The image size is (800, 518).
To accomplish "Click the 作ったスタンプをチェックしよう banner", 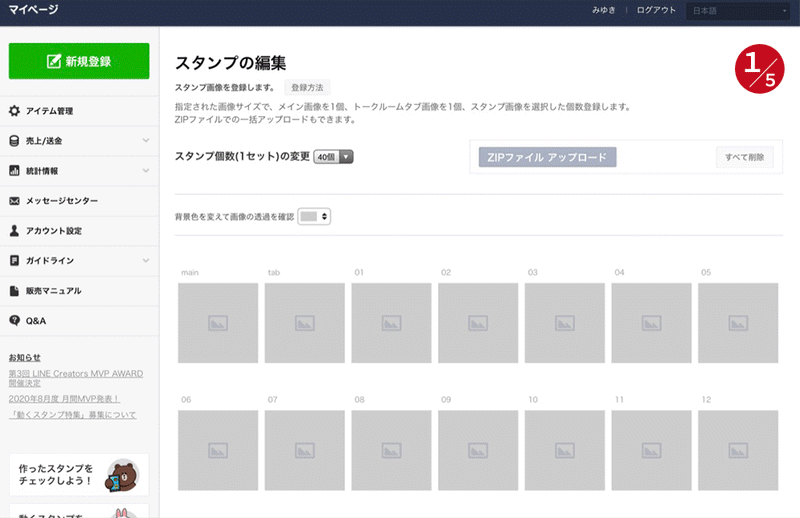I will pos(79,475).
